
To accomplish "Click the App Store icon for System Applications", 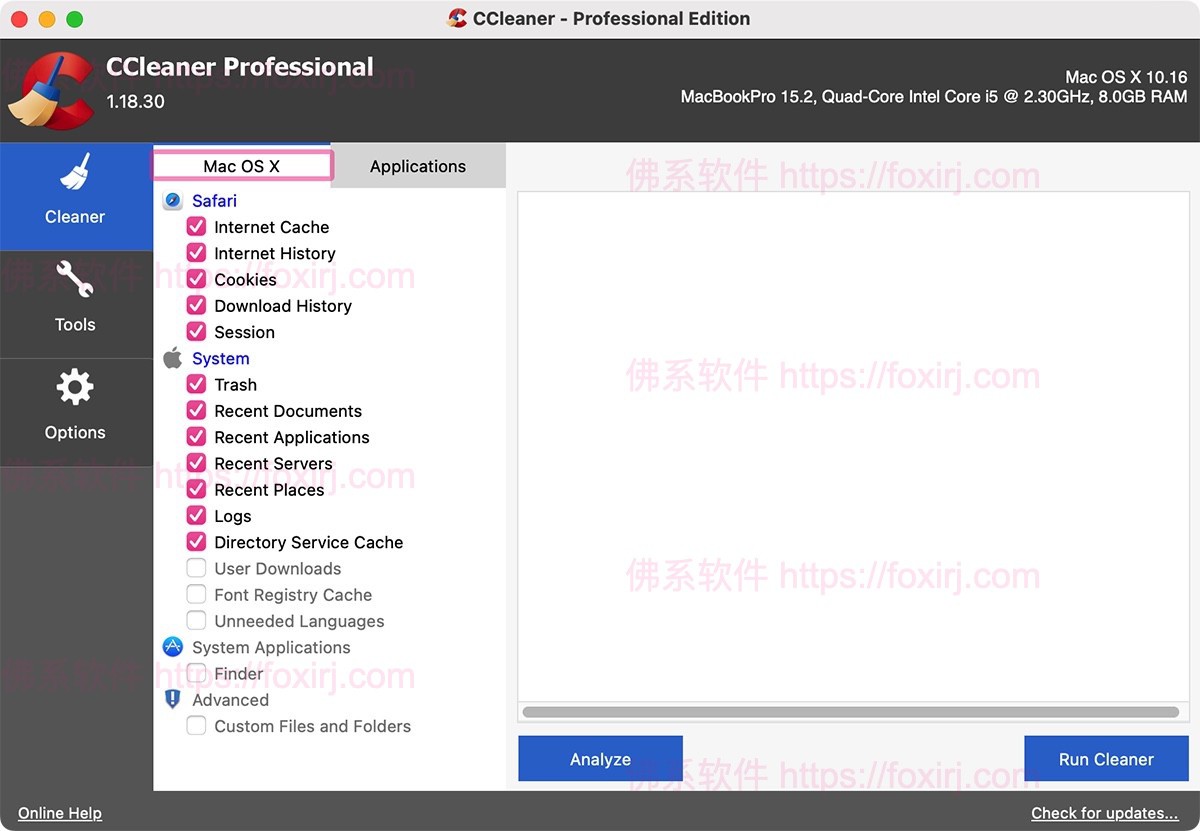I will tap(173, 648).
